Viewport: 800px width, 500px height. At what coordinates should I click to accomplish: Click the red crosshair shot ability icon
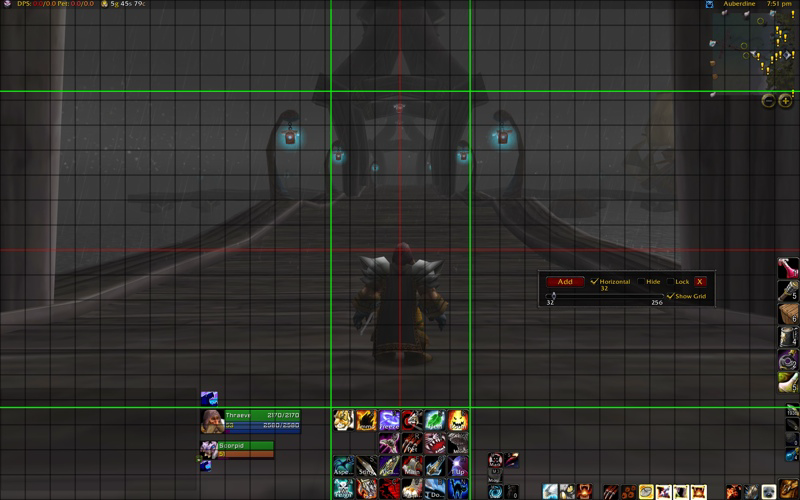412,420
